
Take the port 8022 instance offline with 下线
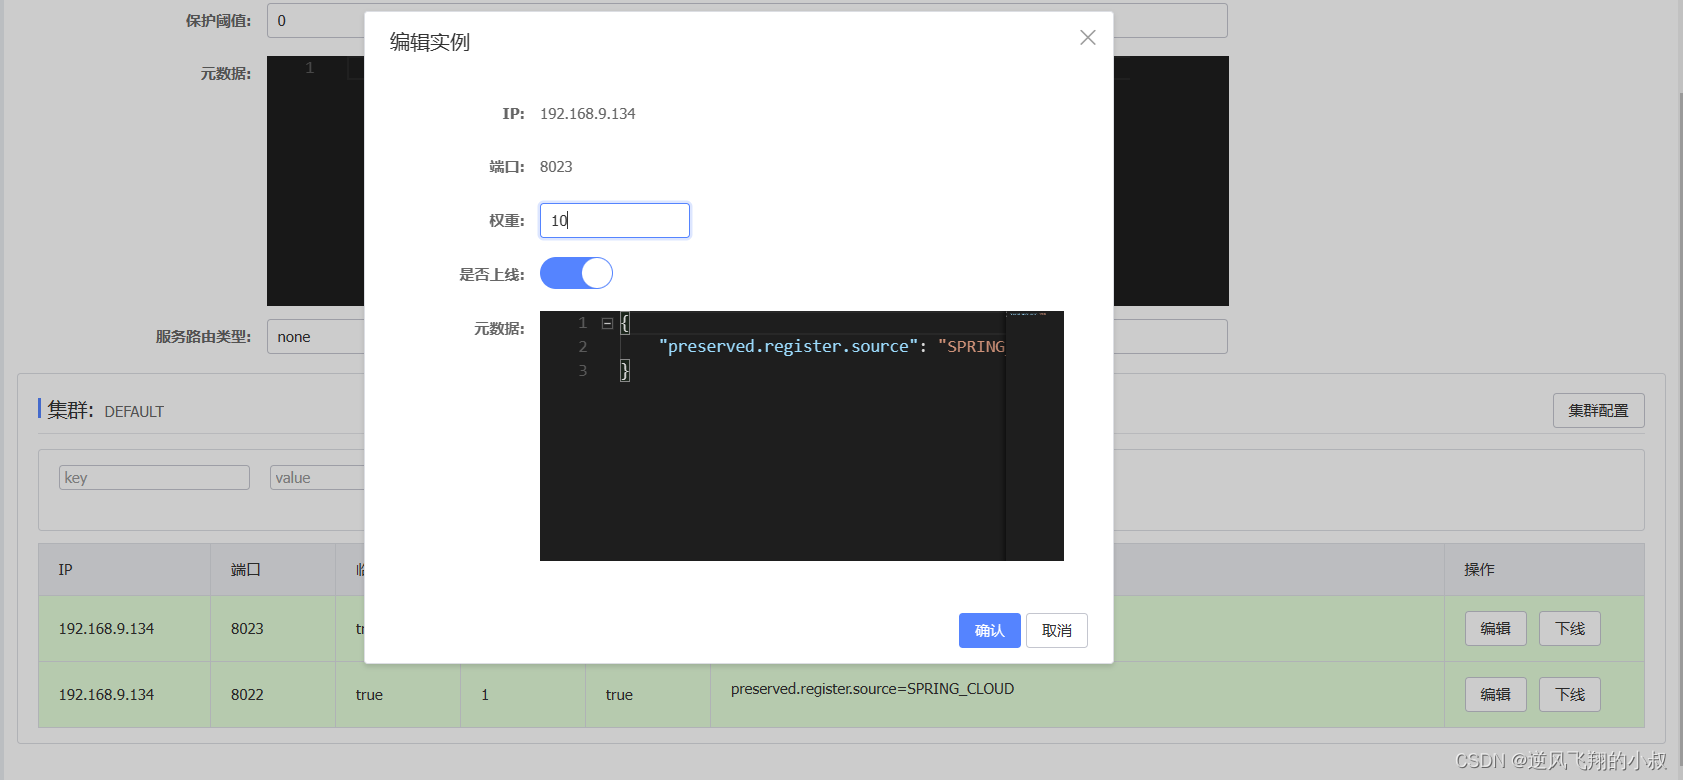pyautogui.click(x=1569, y=695)
